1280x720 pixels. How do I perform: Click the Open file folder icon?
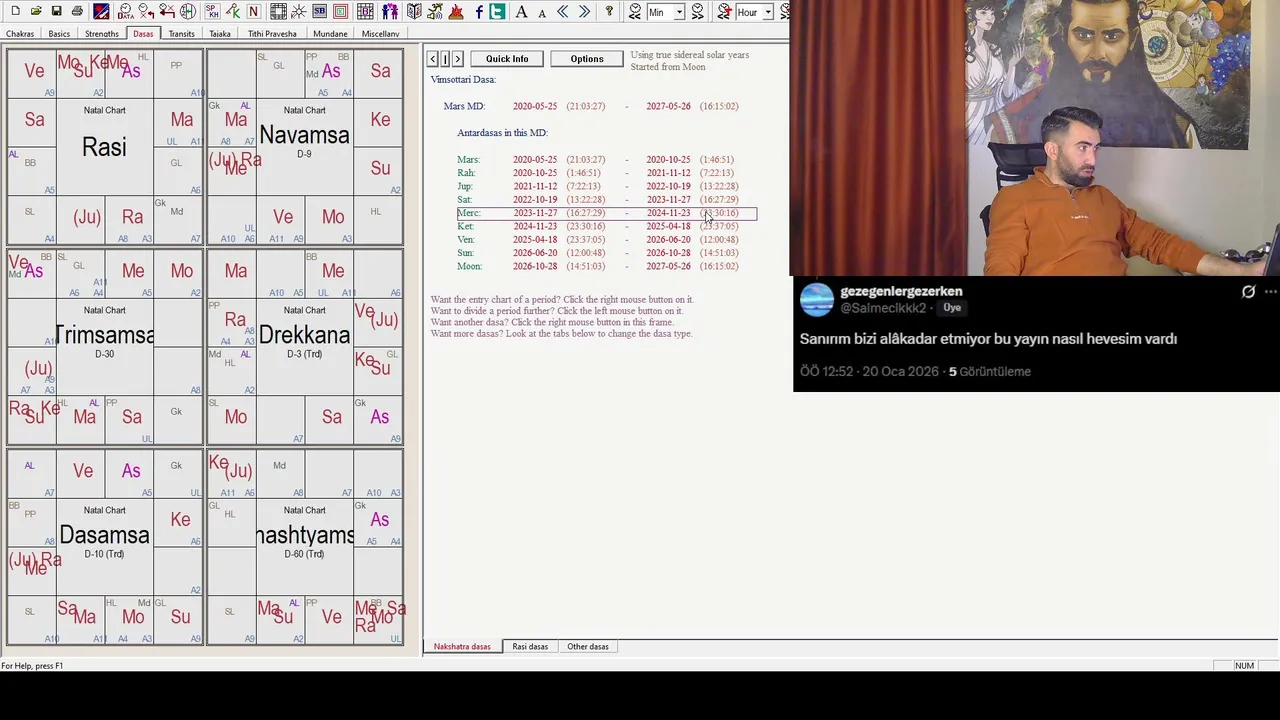click(x=36, y=11)
